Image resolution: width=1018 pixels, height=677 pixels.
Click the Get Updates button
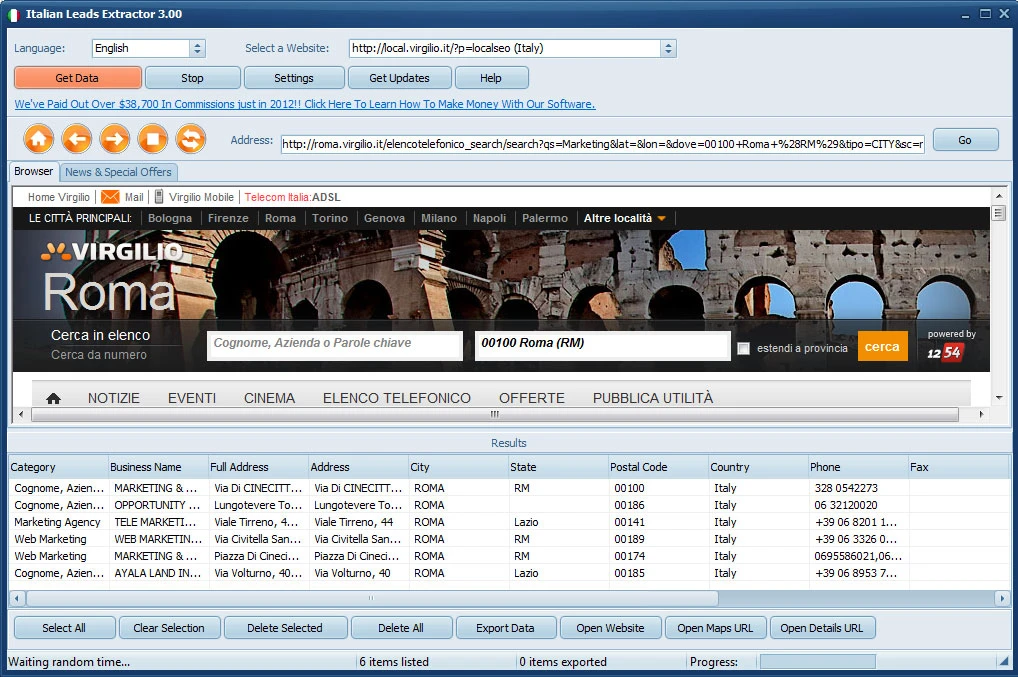[399, 78]
